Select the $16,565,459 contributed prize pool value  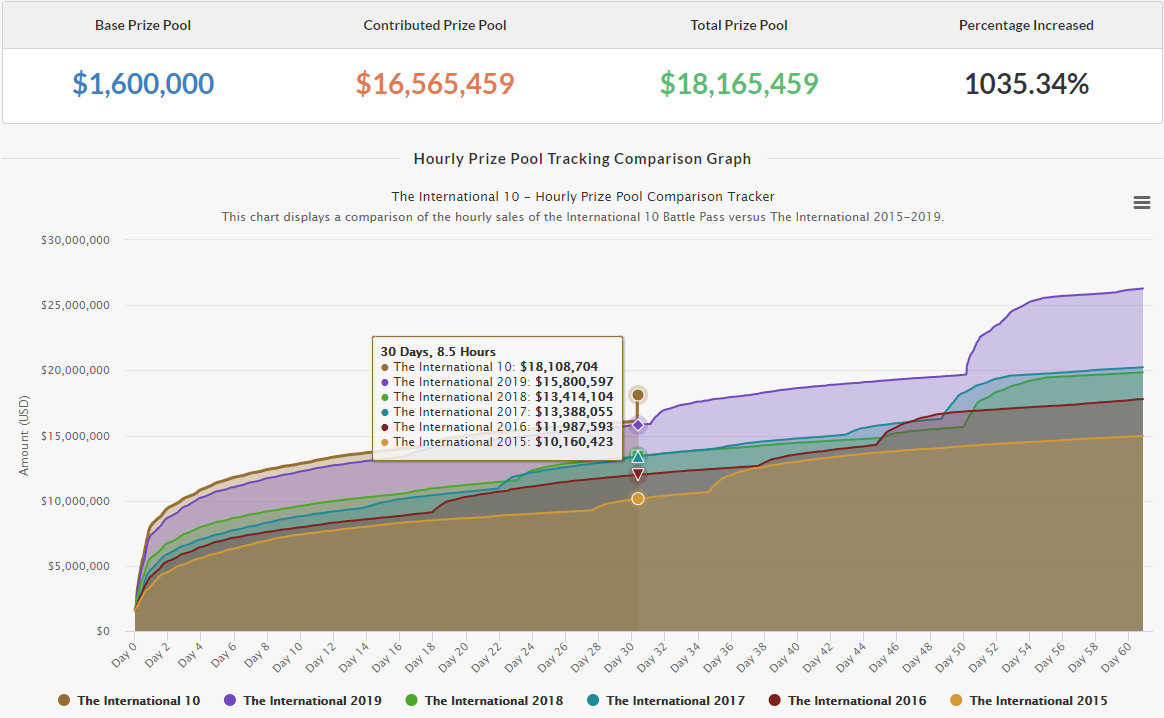click(x=435, y=84)
